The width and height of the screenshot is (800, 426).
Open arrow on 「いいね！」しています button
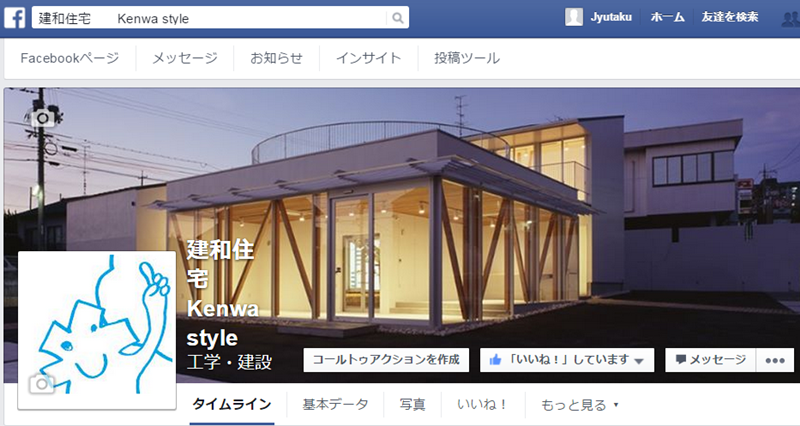pos(639,361)
